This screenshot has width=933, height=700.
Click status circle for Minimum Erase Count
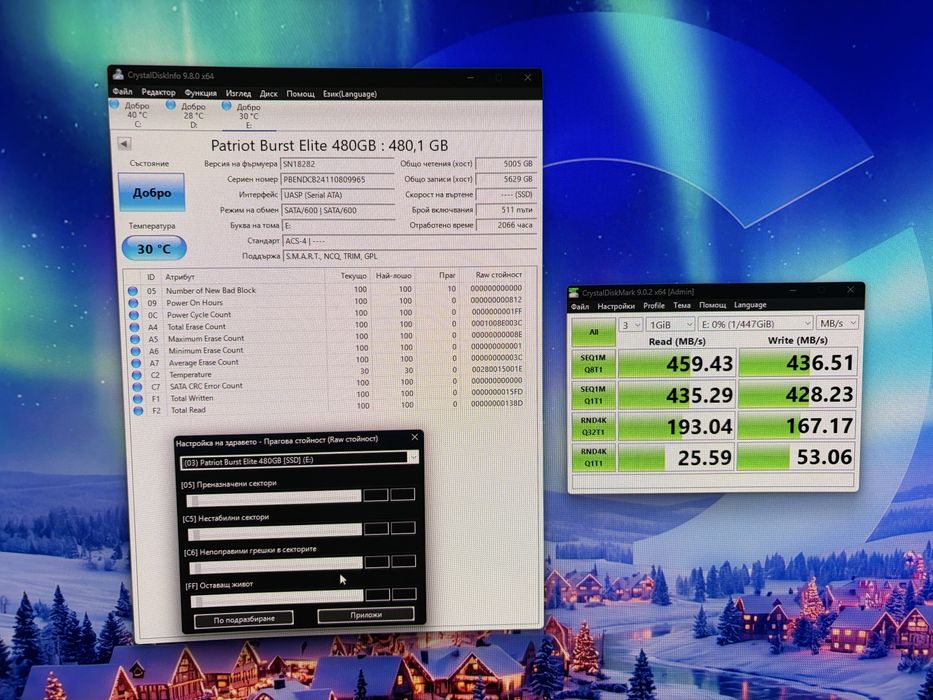(136, 351)
